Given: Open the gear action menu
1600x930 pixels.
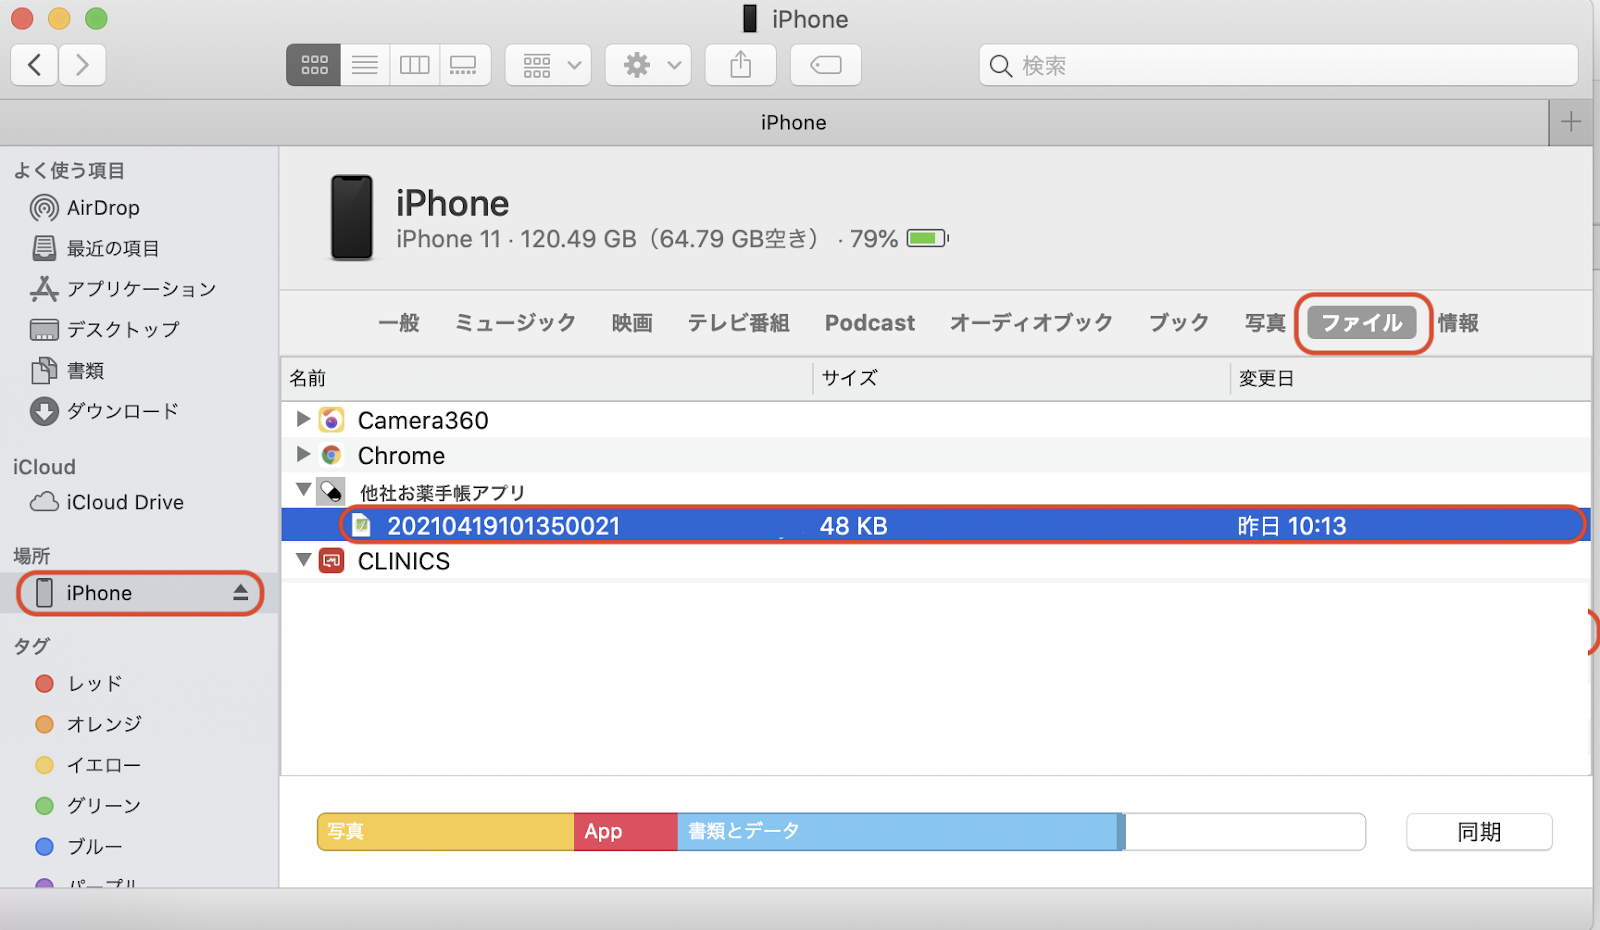Looking at the screenshot, I should tap(648, 65).
